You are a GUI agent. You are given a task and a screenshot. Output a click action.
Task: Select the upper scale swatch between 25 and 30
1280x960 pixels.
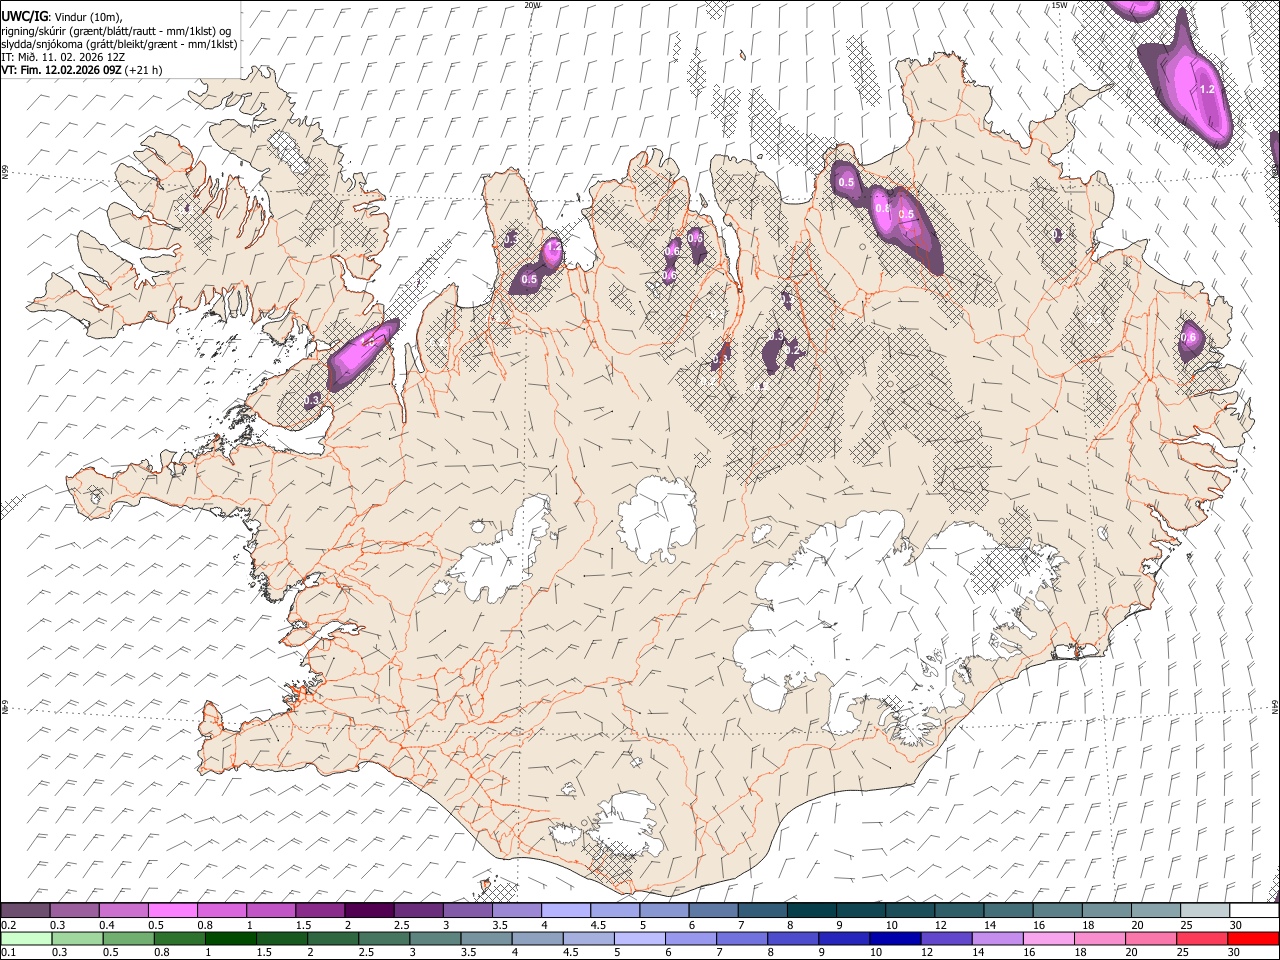tap(1205, 910)
